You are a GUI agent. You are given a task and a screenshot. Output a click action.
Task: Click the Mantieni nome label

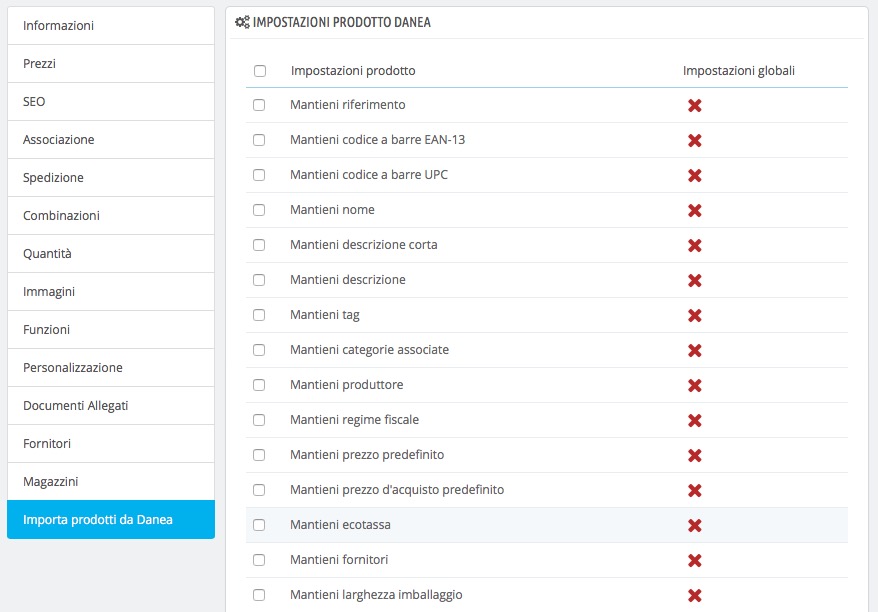point(332,210)
